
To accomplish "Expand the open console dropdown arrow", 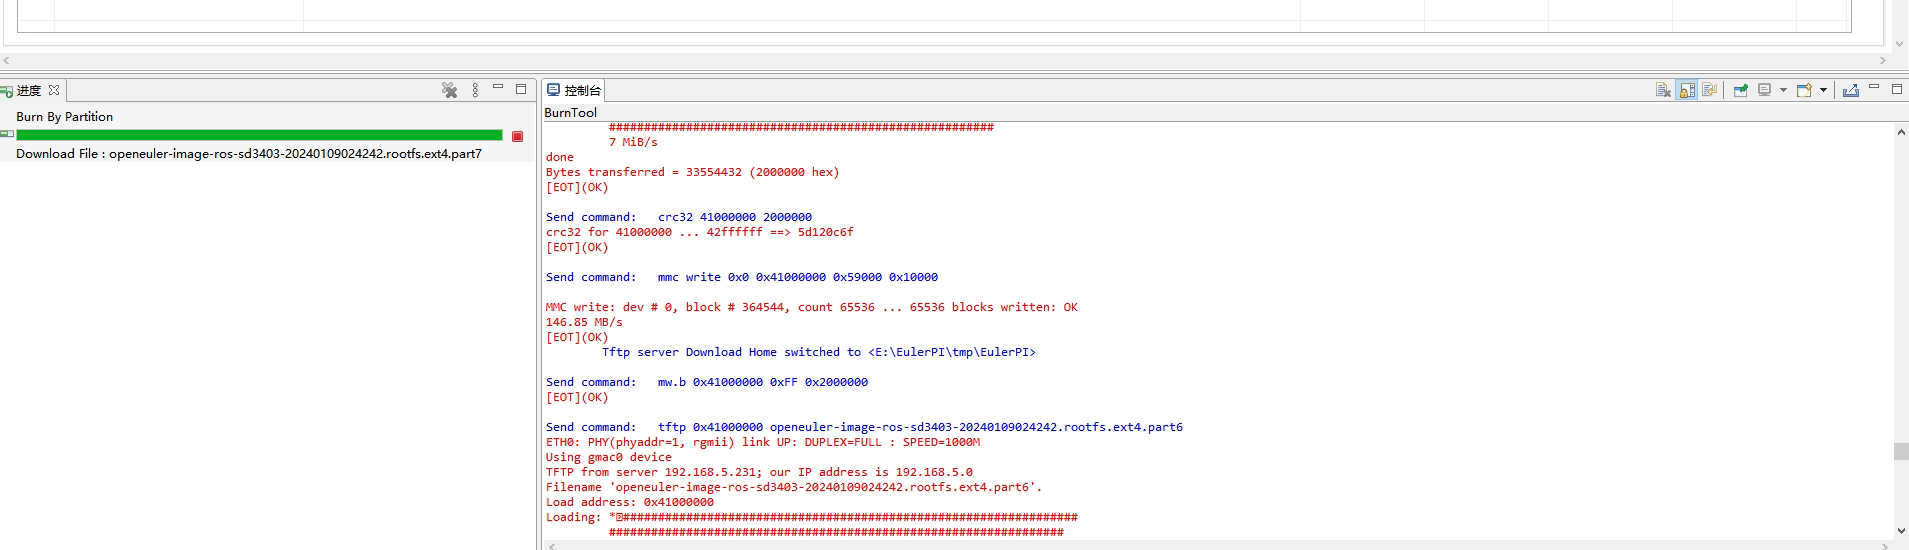I will click(1823, 90).
